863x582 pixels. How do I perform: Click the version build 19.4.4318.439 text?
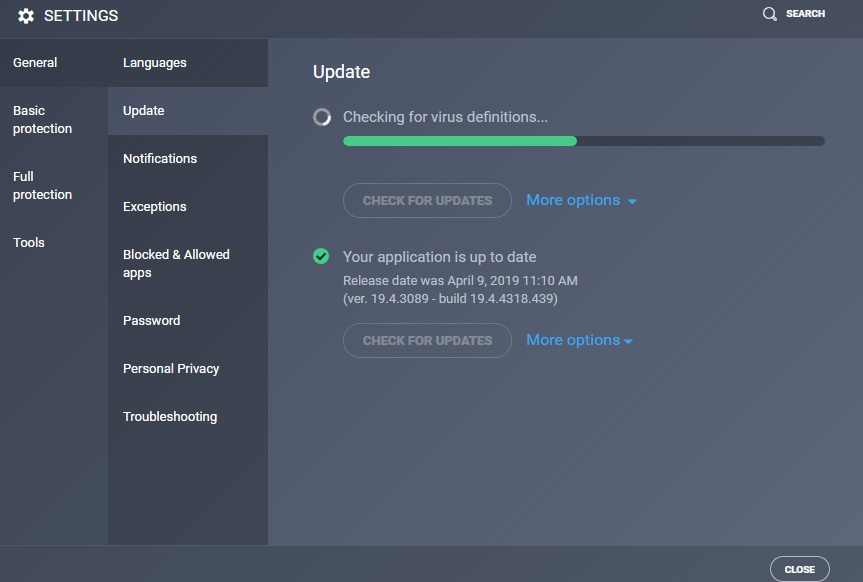(x=450, y=298)
